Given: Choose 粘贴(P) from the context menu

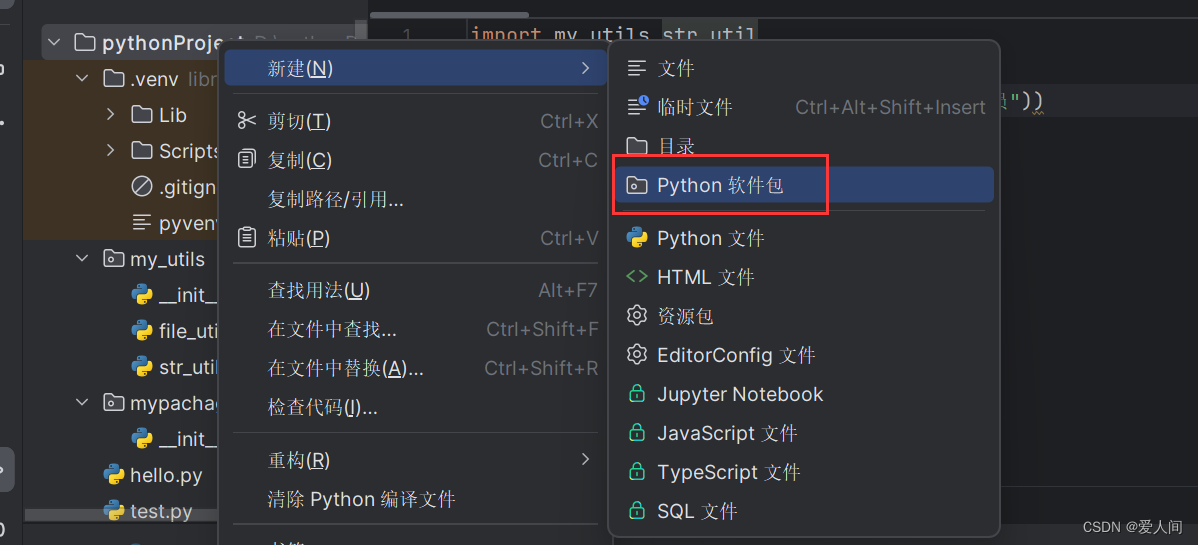Looking at the screenshot, I should (x=416, y=238).
